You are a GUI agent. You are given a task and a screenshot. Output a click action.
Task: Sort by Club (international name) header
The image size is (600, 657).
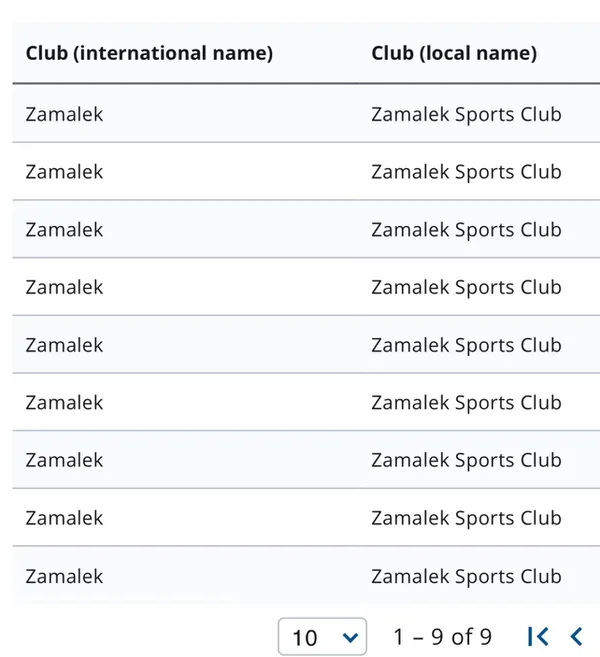click(149, 53)
